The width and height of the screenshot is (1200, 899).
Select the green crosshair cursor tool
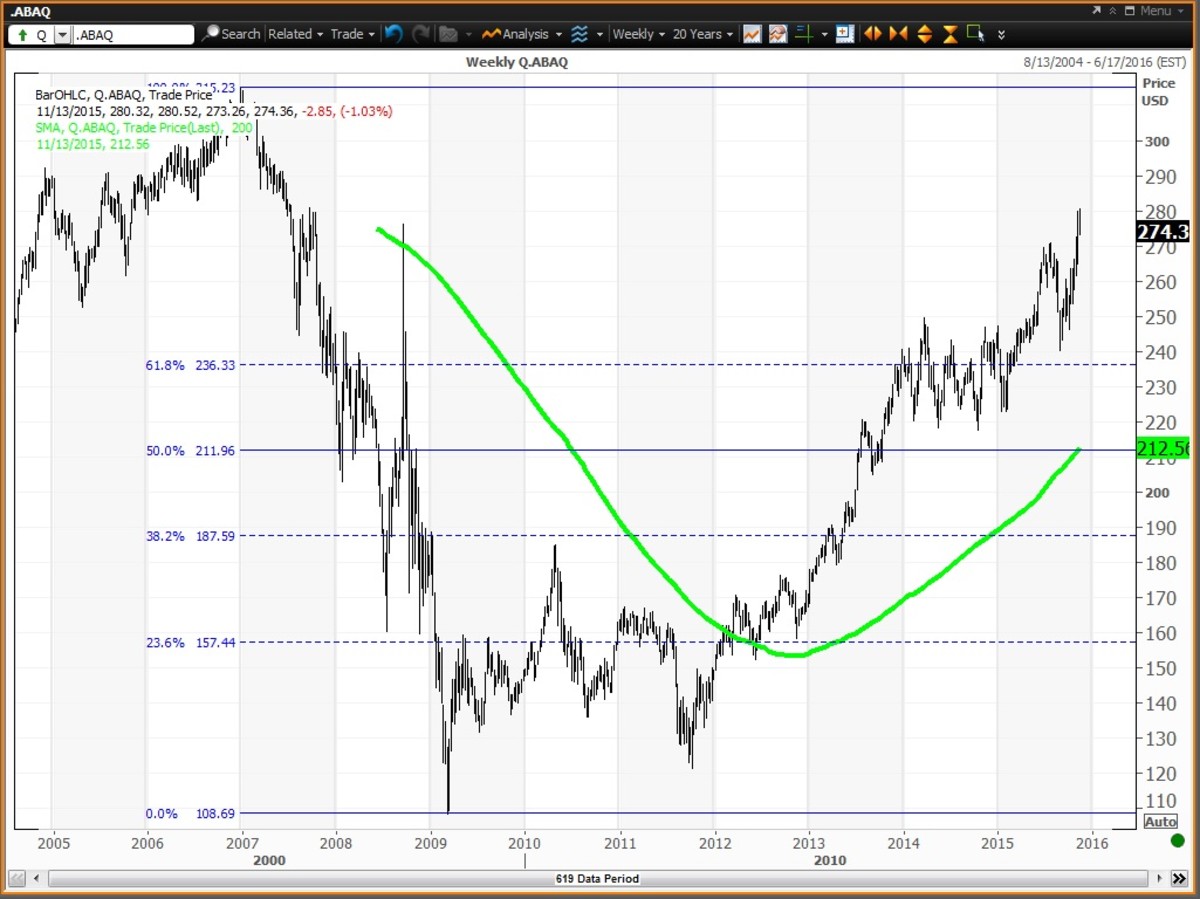tap(804, 34)
